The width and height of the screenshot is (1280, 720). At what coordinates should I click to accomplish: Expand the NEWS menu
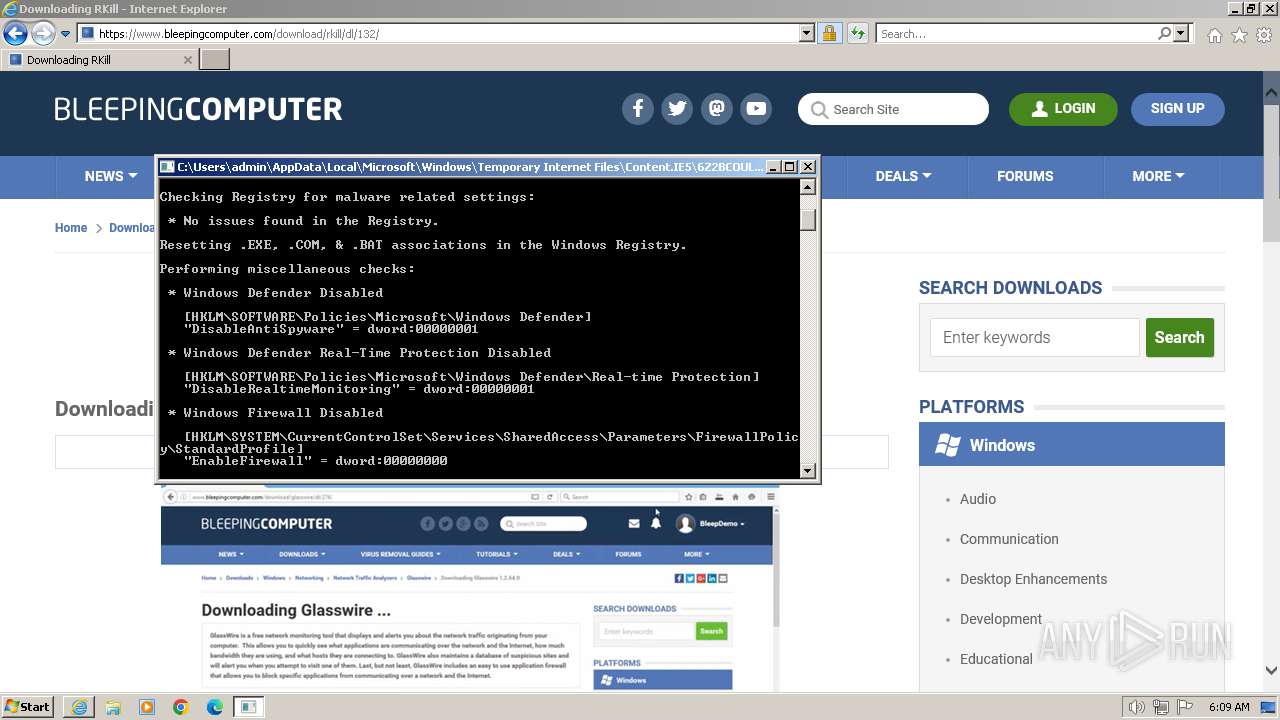point(111,176)
